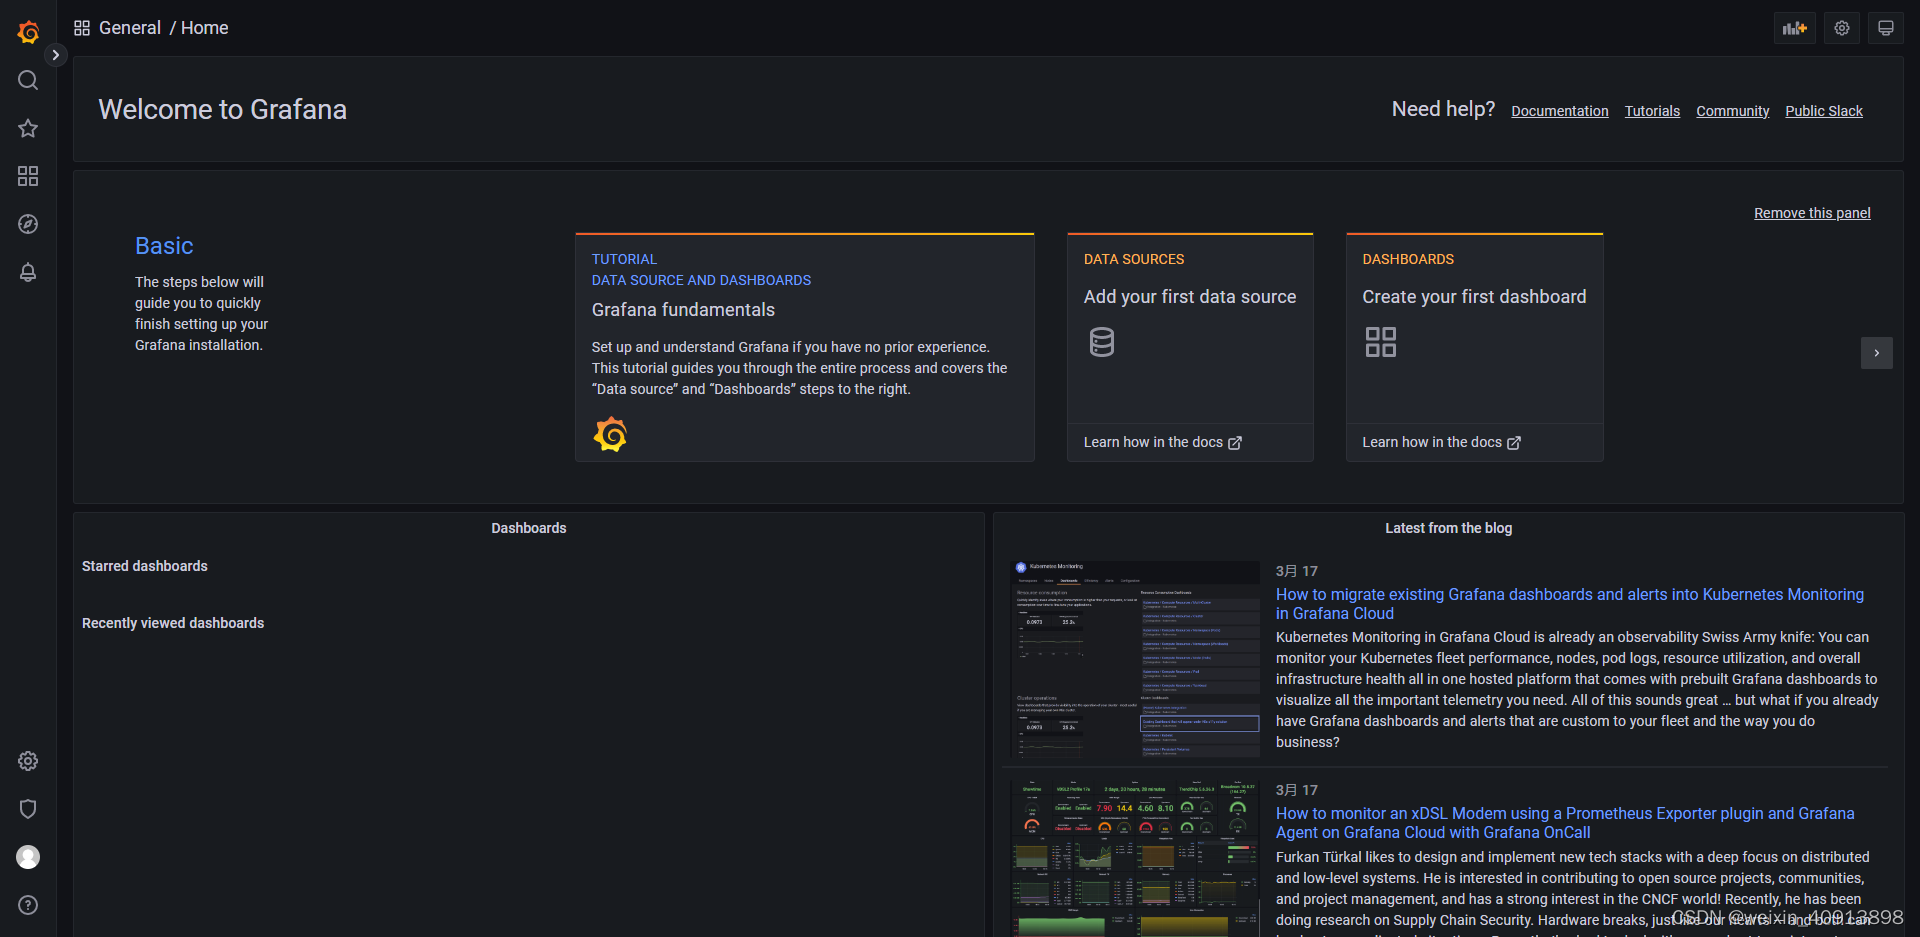This screenshot has width=1920, height=937.
Task: Click Create your first dashboard
Action: [1474, 297]
